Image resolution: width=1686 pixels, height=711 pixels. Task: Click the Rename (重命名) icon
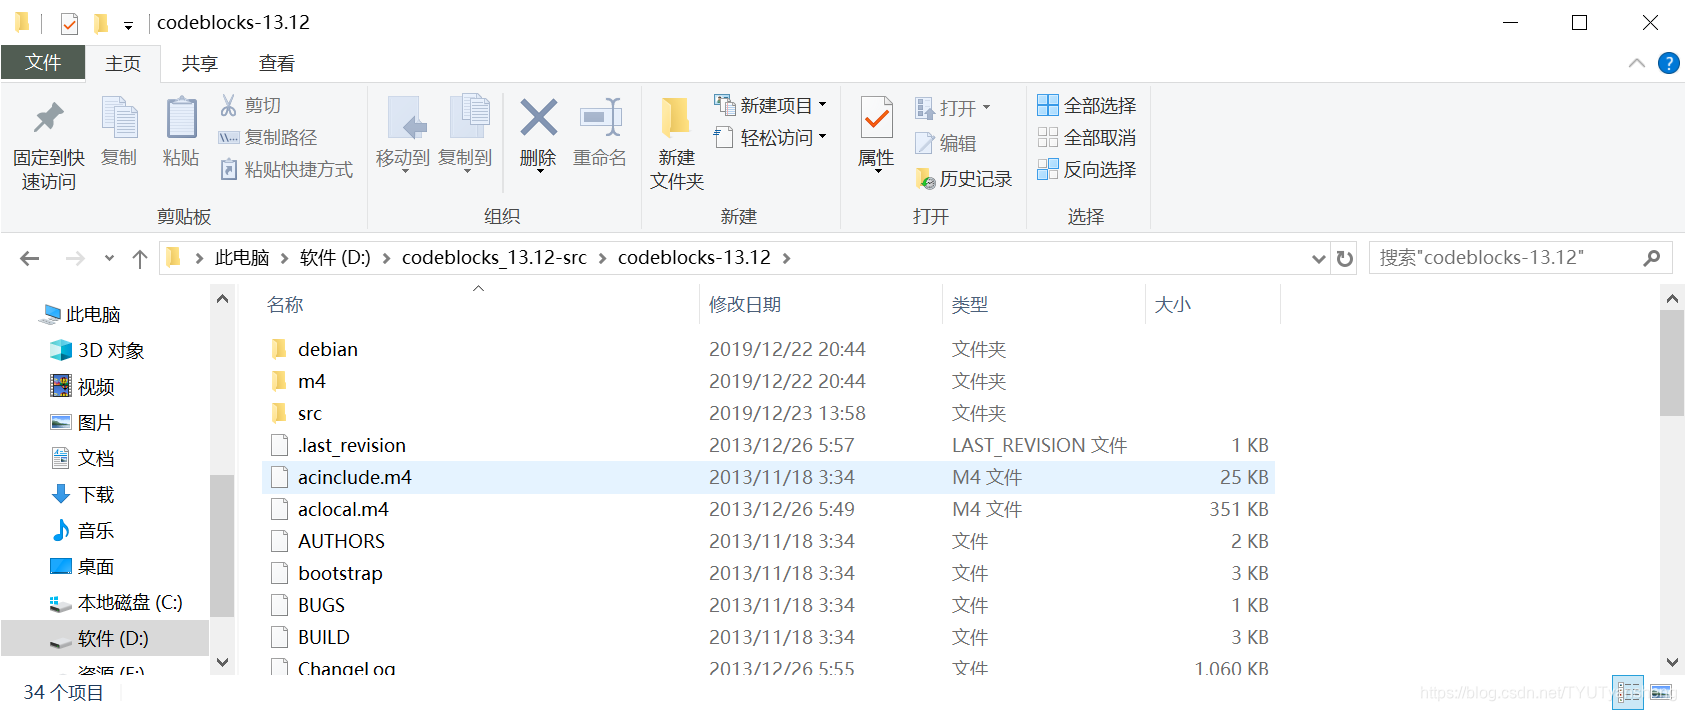coord(600,118)
